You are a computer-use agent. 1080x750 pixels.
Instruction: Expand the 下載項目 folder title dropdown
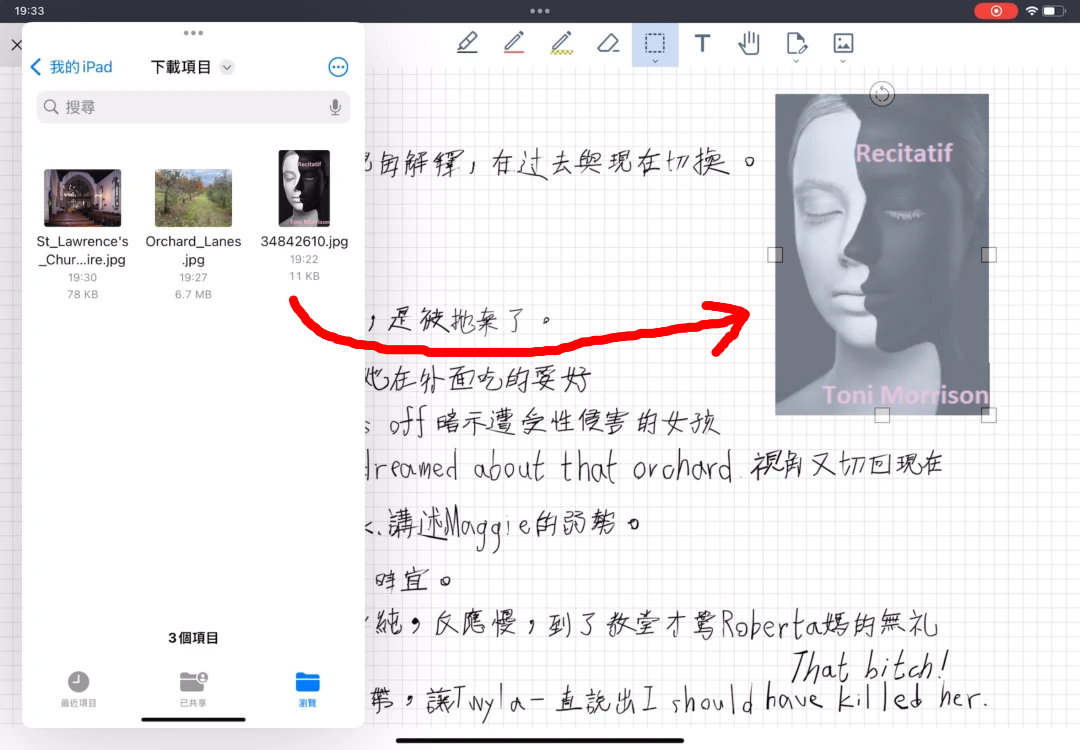[x=227, y=67]
